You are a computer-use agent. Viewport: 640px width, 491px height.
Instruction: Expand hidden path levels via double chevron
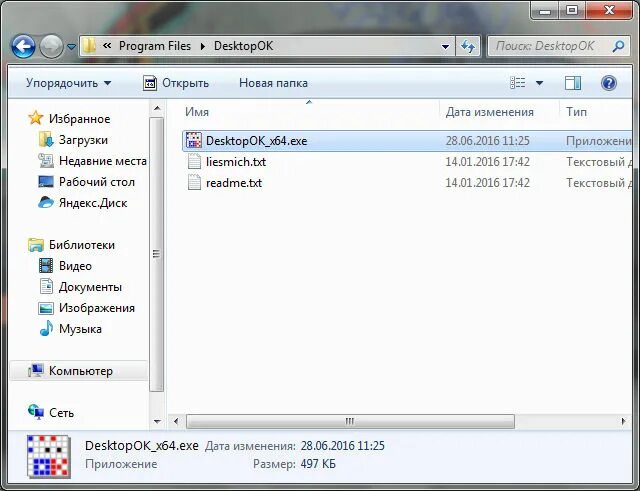click(107, 46)
